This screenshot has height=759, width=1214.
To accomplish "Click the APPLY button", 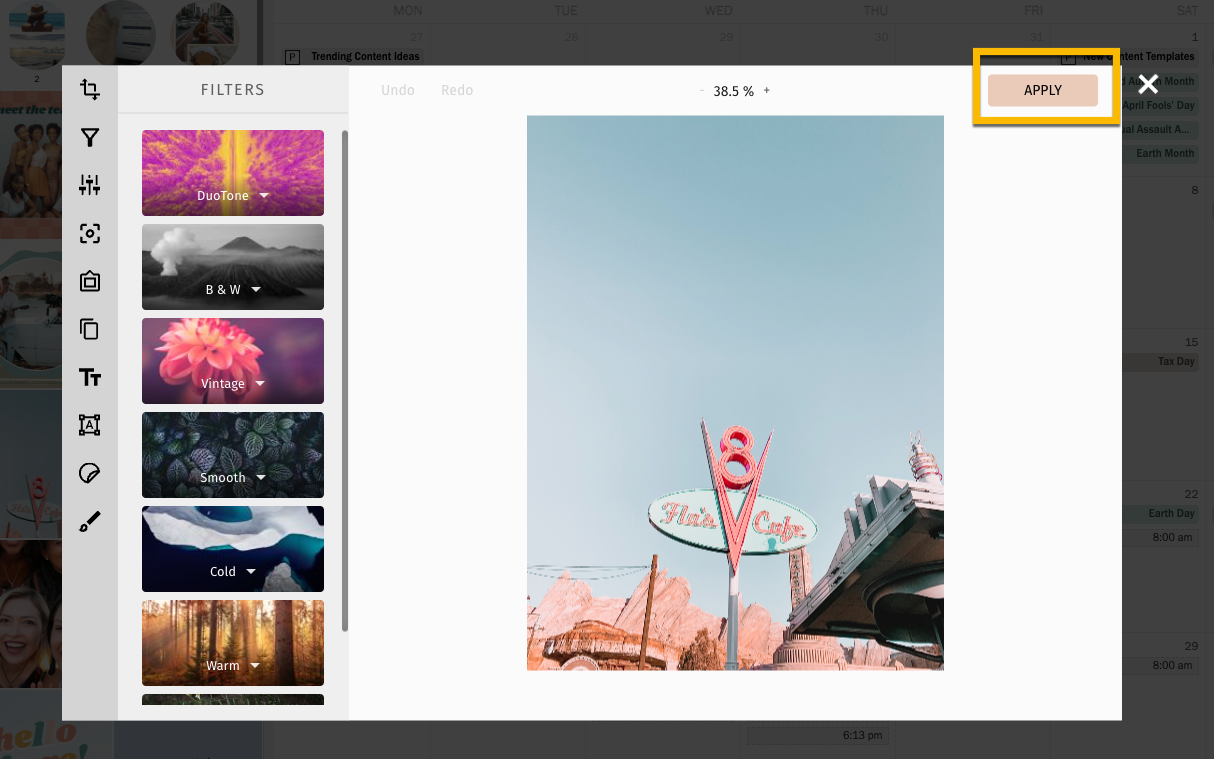I will click(1043, 90).
